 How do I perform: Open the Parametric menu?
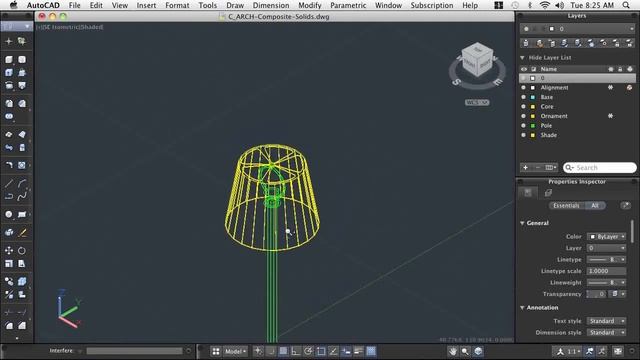(348, 5)
